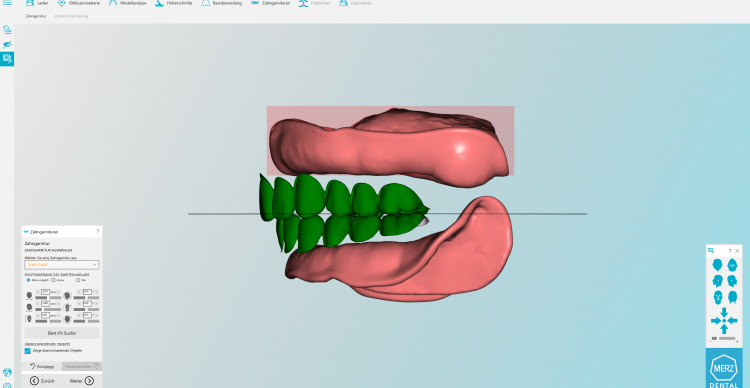Click the help question mark in Zahngarnituren panel

98,232
